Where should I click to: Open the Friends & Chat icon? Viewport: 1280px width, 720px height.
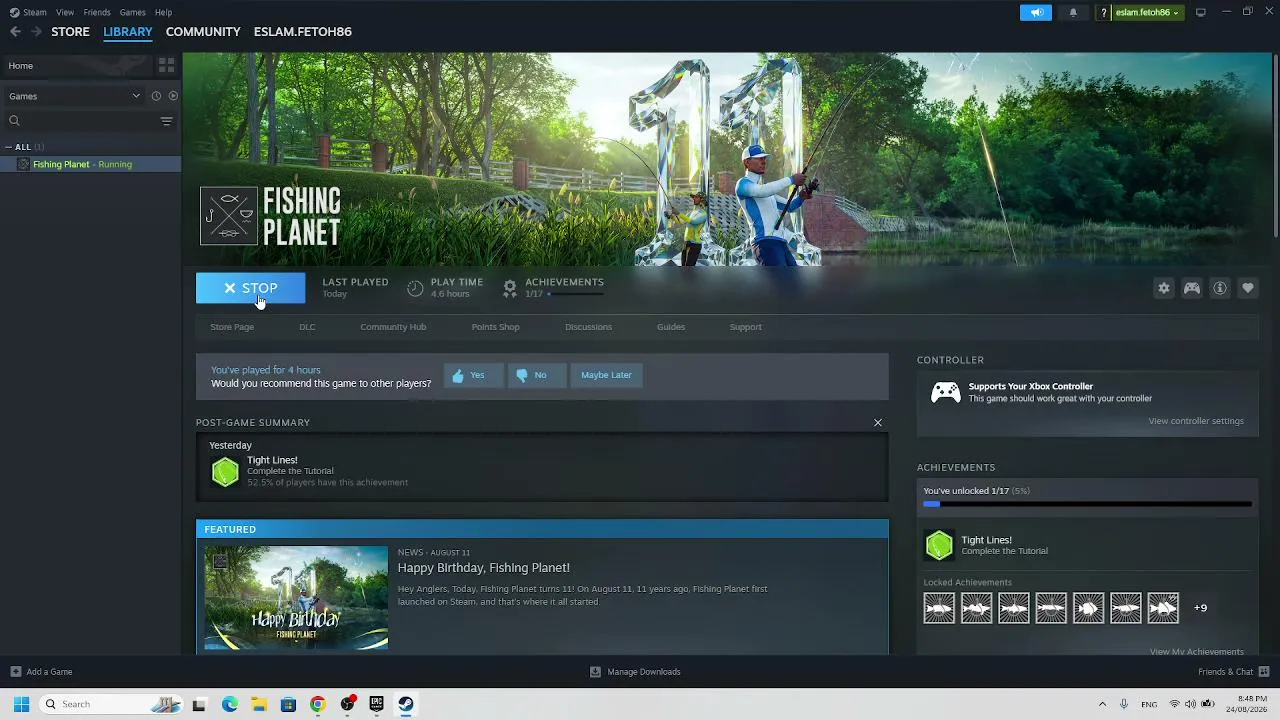(1264, 672)
